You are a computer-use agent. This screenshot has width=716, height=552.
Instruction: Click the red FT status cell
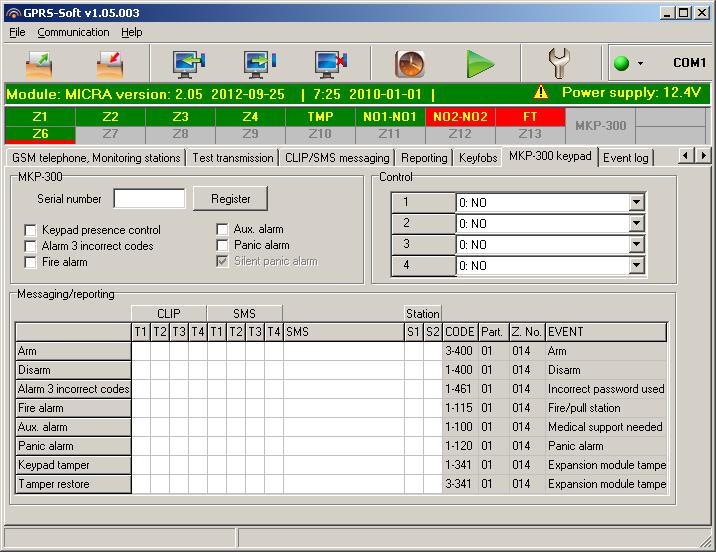coord(530,117)
